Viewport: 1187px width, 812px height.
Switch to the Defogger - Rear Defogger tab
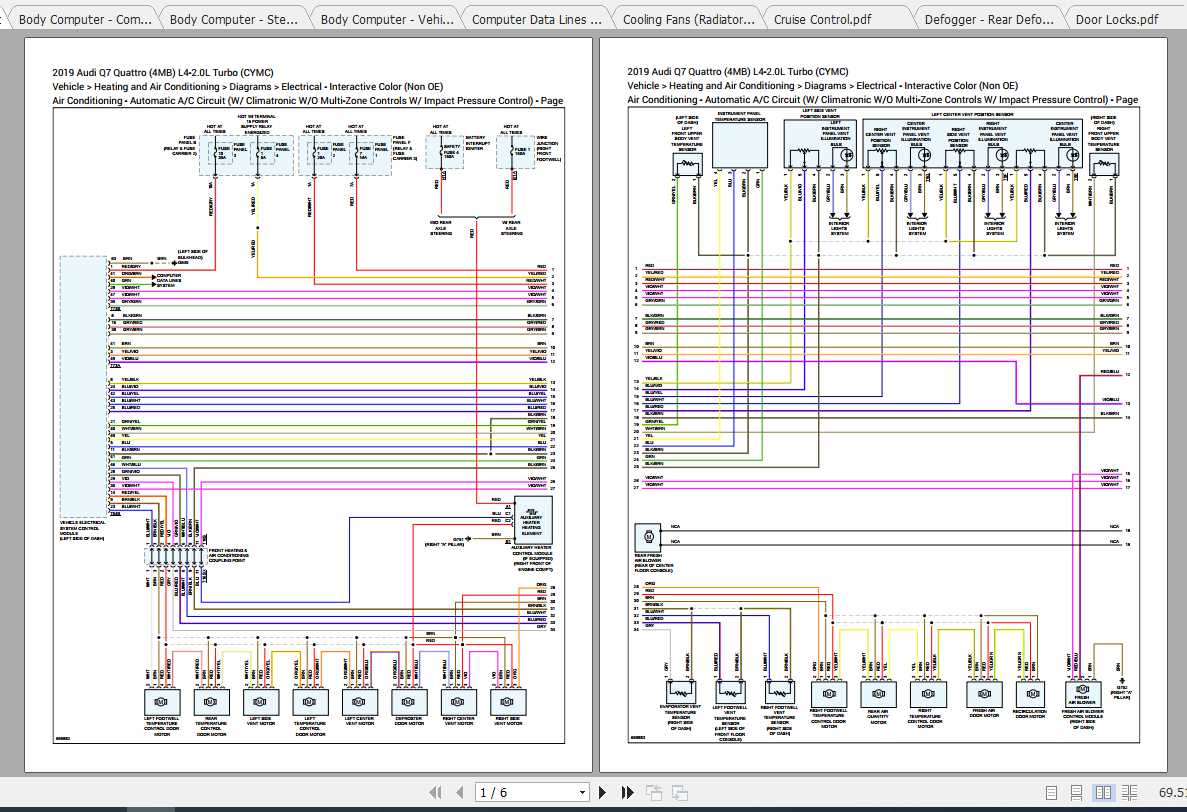pos(989,19)
